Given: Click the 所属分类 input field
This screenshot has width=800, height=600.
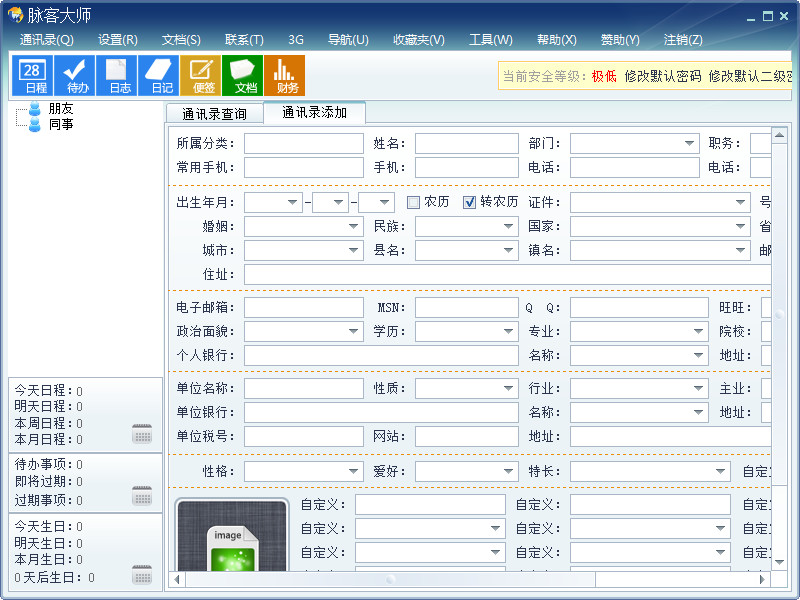Looking at the screenshot, I should tap(304, 143).
